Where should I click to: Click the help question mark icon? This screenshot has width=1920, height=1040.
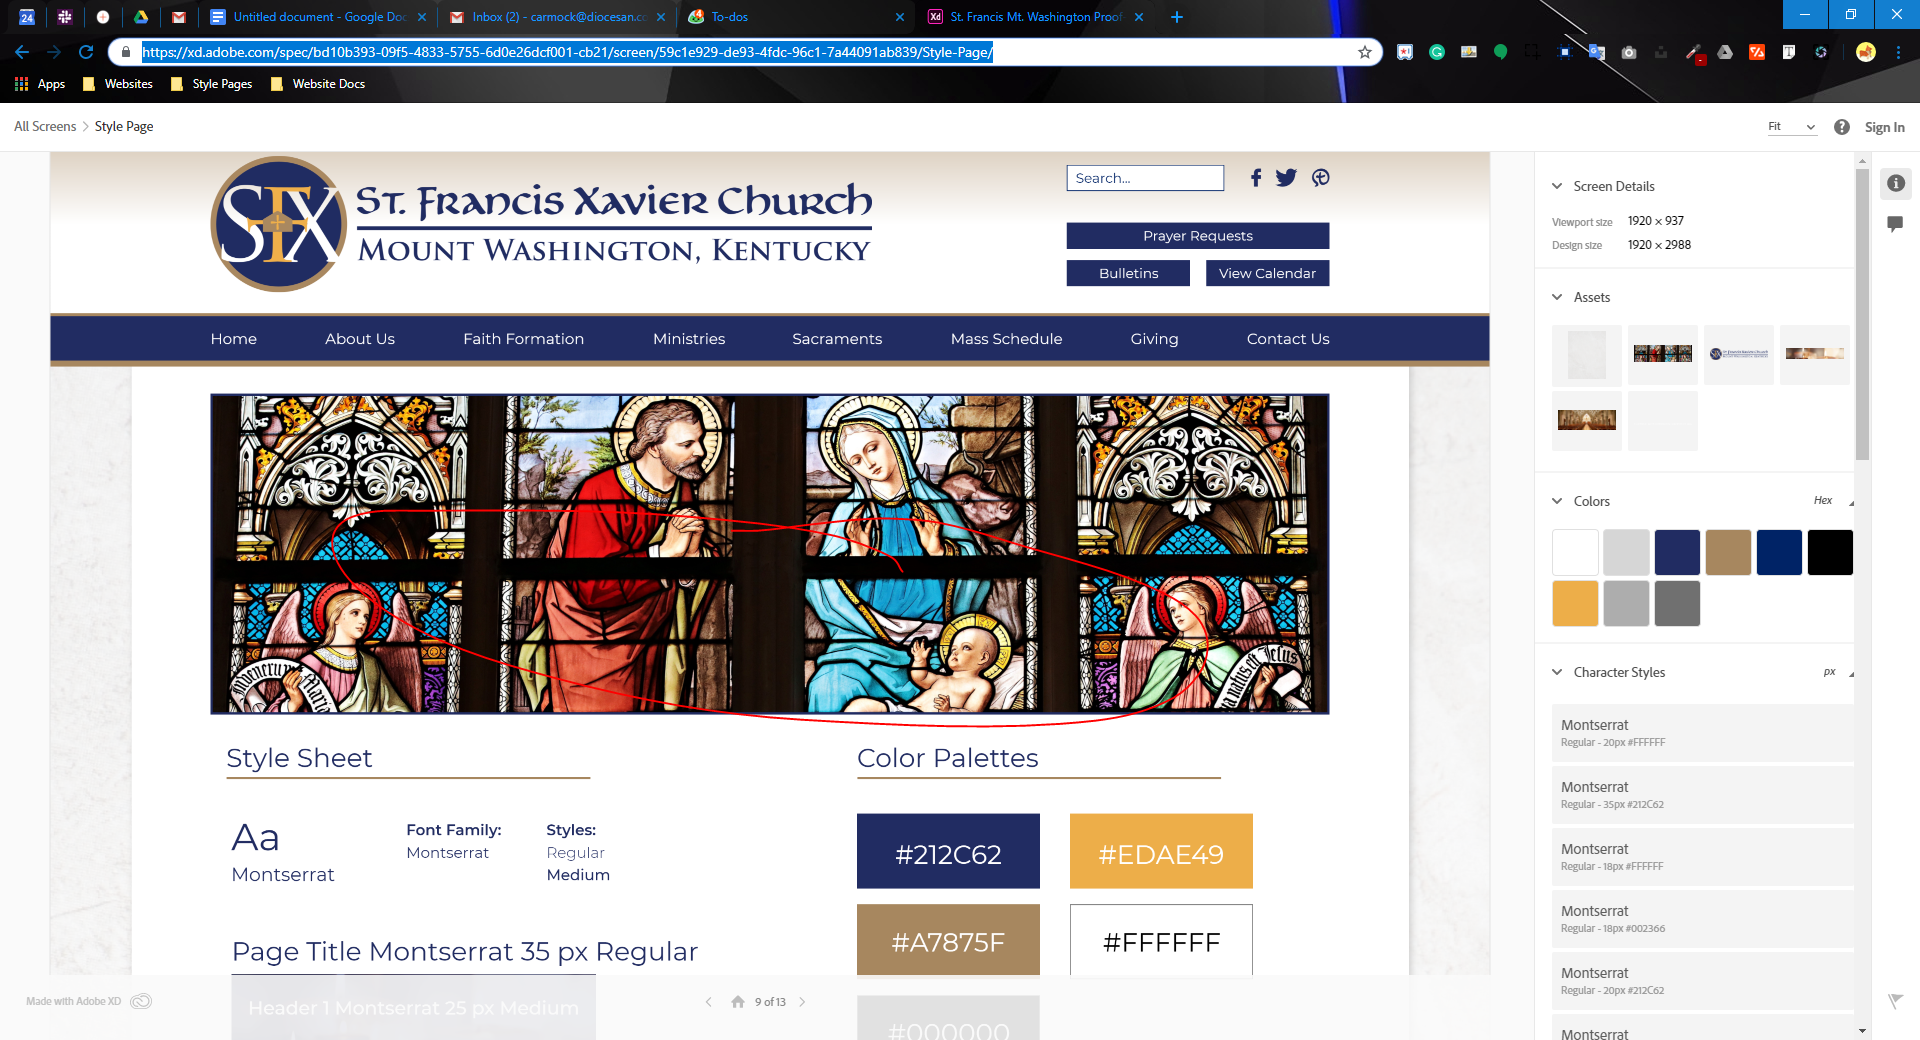pyautogui.click(x=1841, y=127)
